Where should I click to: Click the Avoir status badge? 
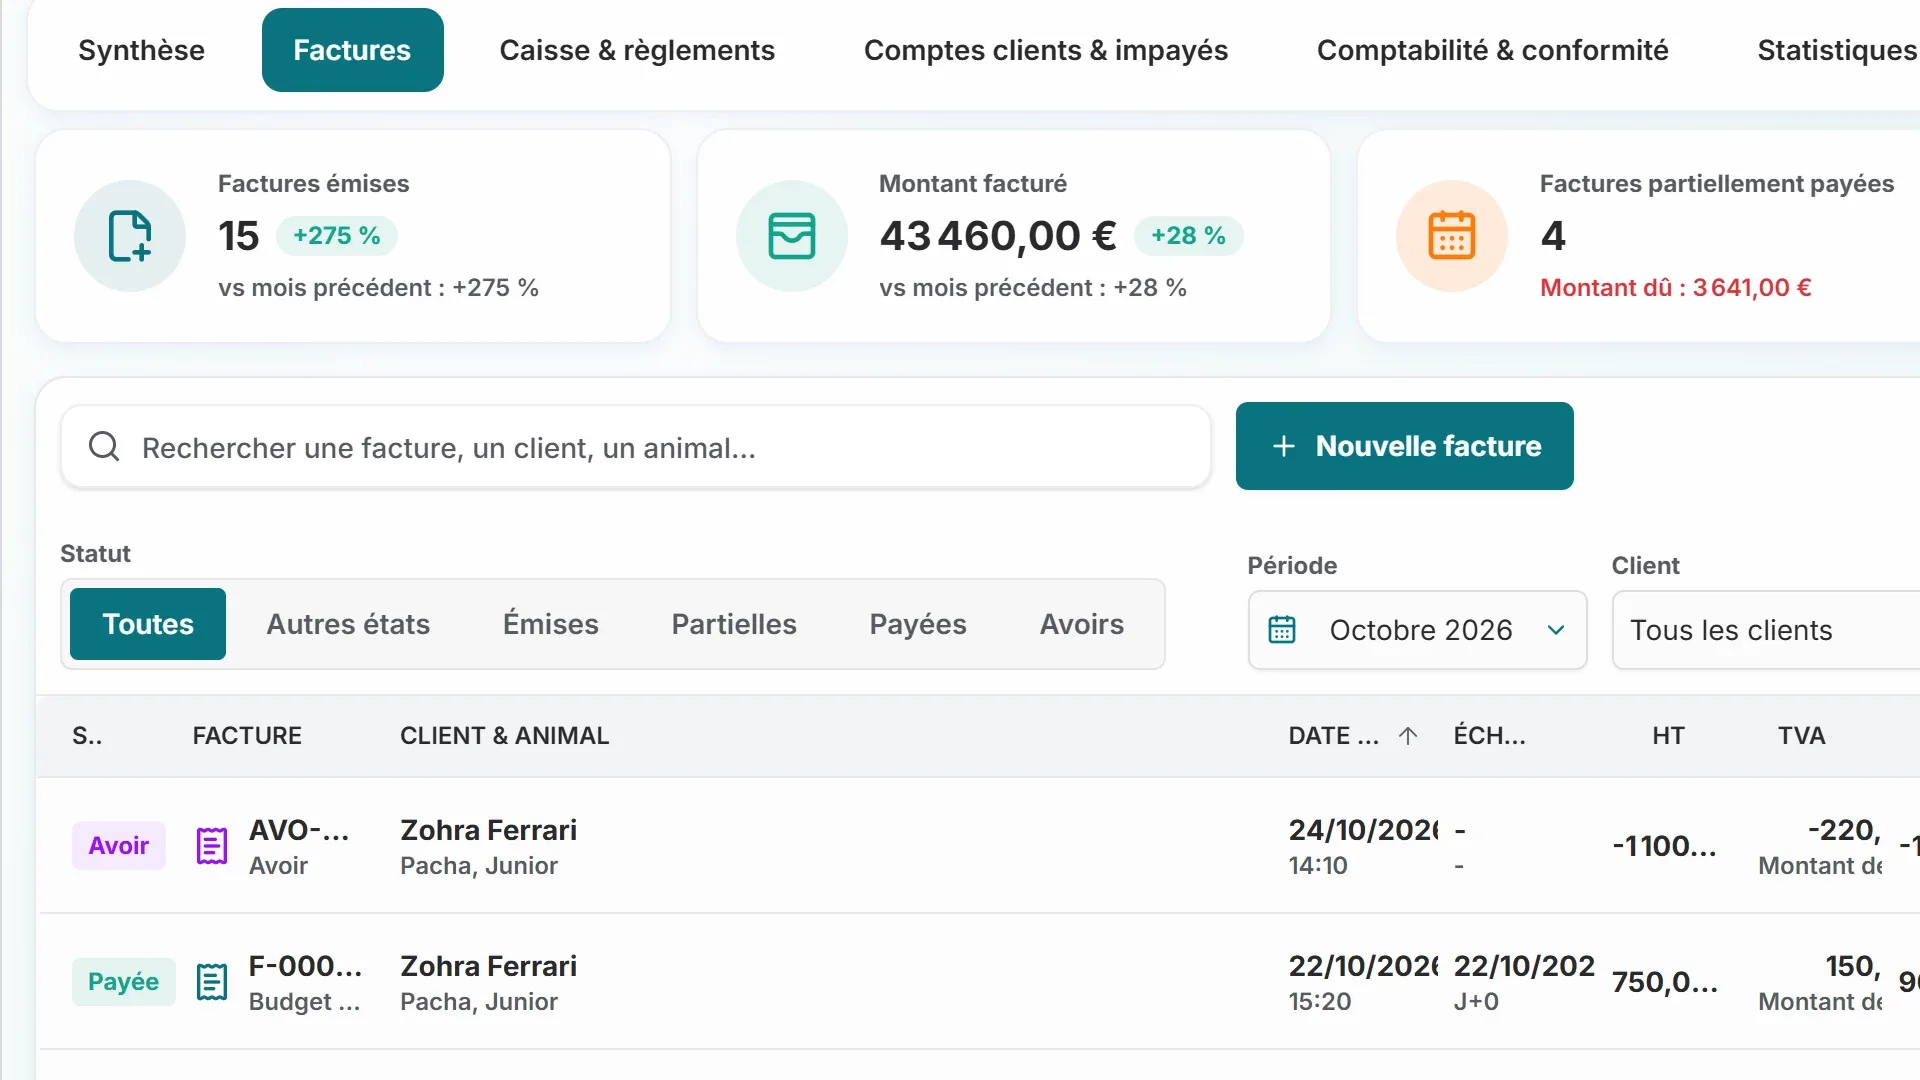(x=118, y=846)
